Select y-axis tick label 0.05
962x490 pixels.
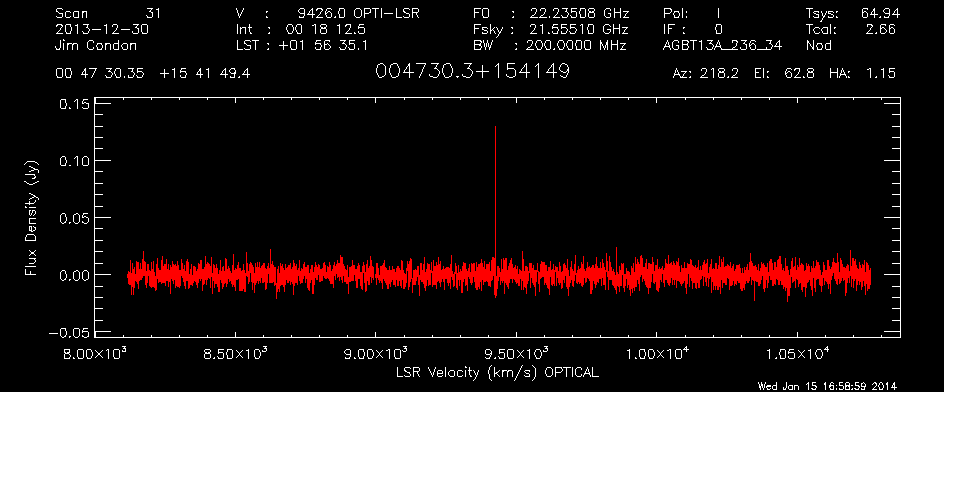tap(74, 218)
